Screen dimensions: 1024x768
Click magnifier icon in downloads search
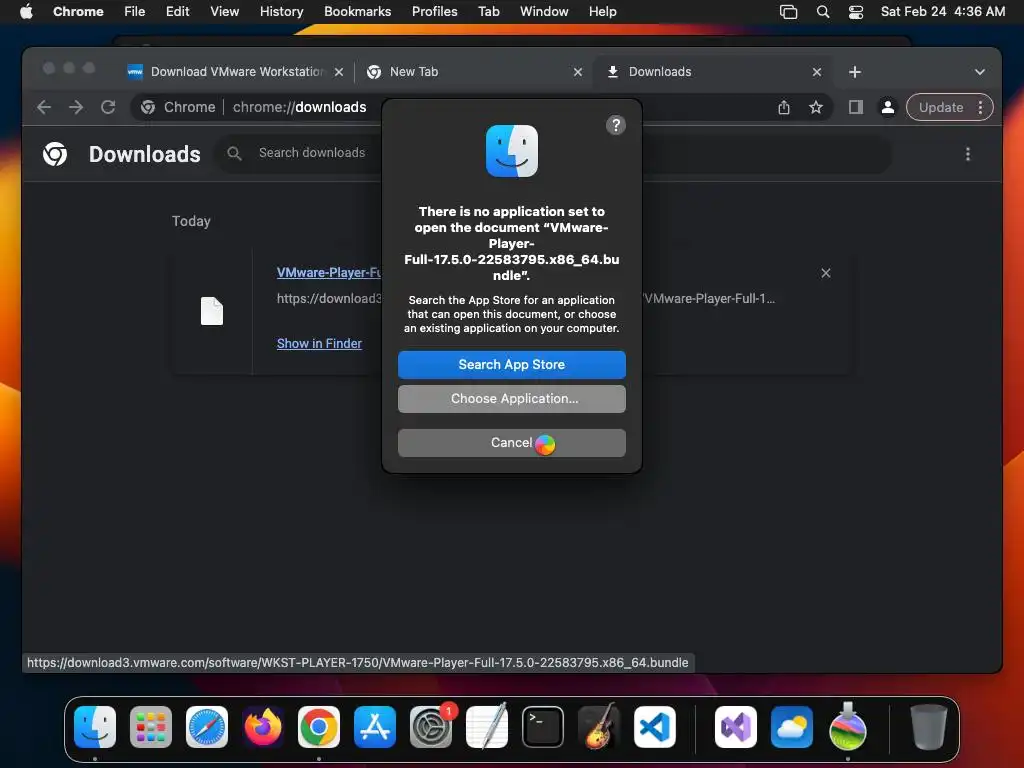pos(234,153)
